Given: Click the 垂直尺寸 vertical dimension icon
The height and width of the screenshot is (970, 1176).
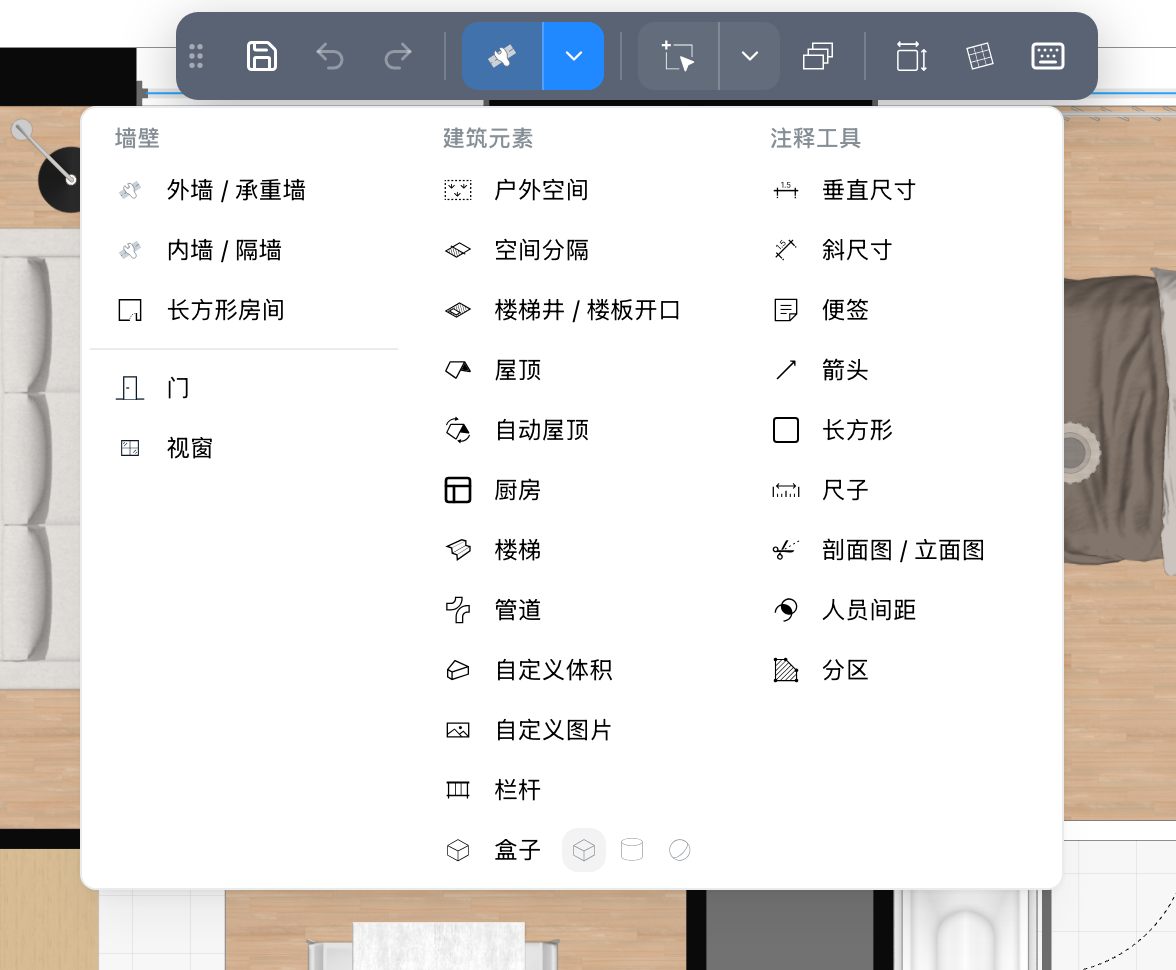Looking at the screenshot, I should (785, 191).
